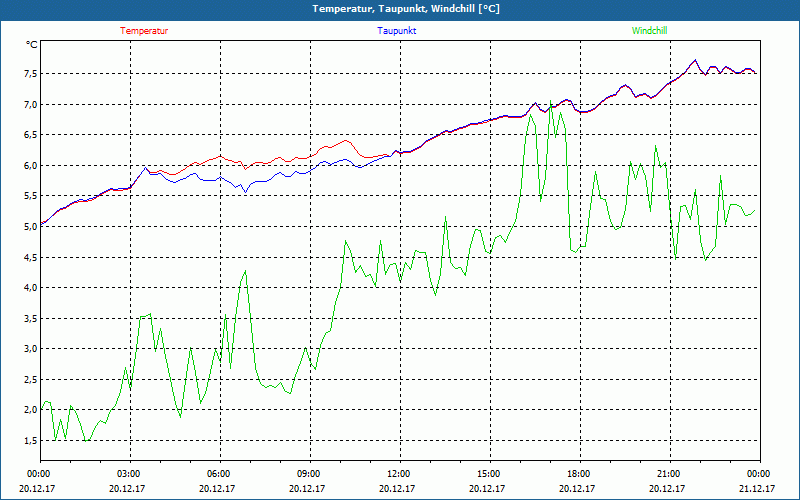Click the 20.12.17 date under 03:00
800x500 pixels.
click(x=127, y=488)
